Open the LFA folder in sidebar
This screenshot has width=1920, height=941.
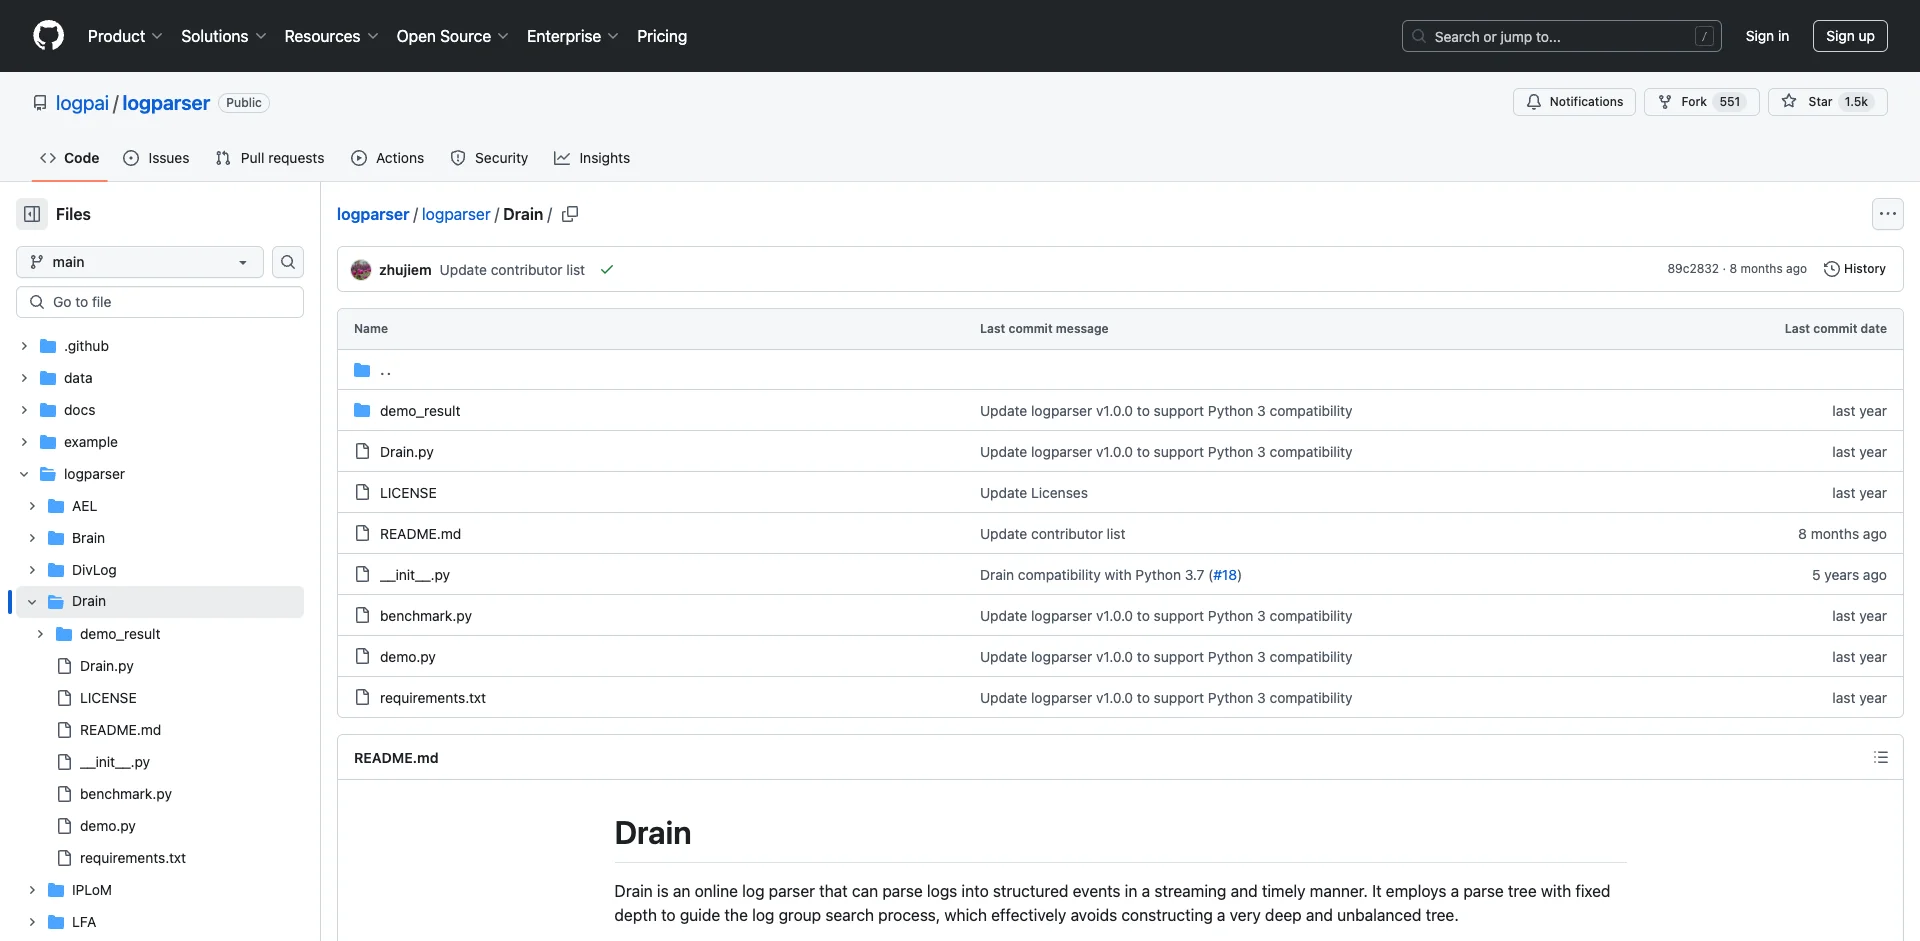[84, 922]
